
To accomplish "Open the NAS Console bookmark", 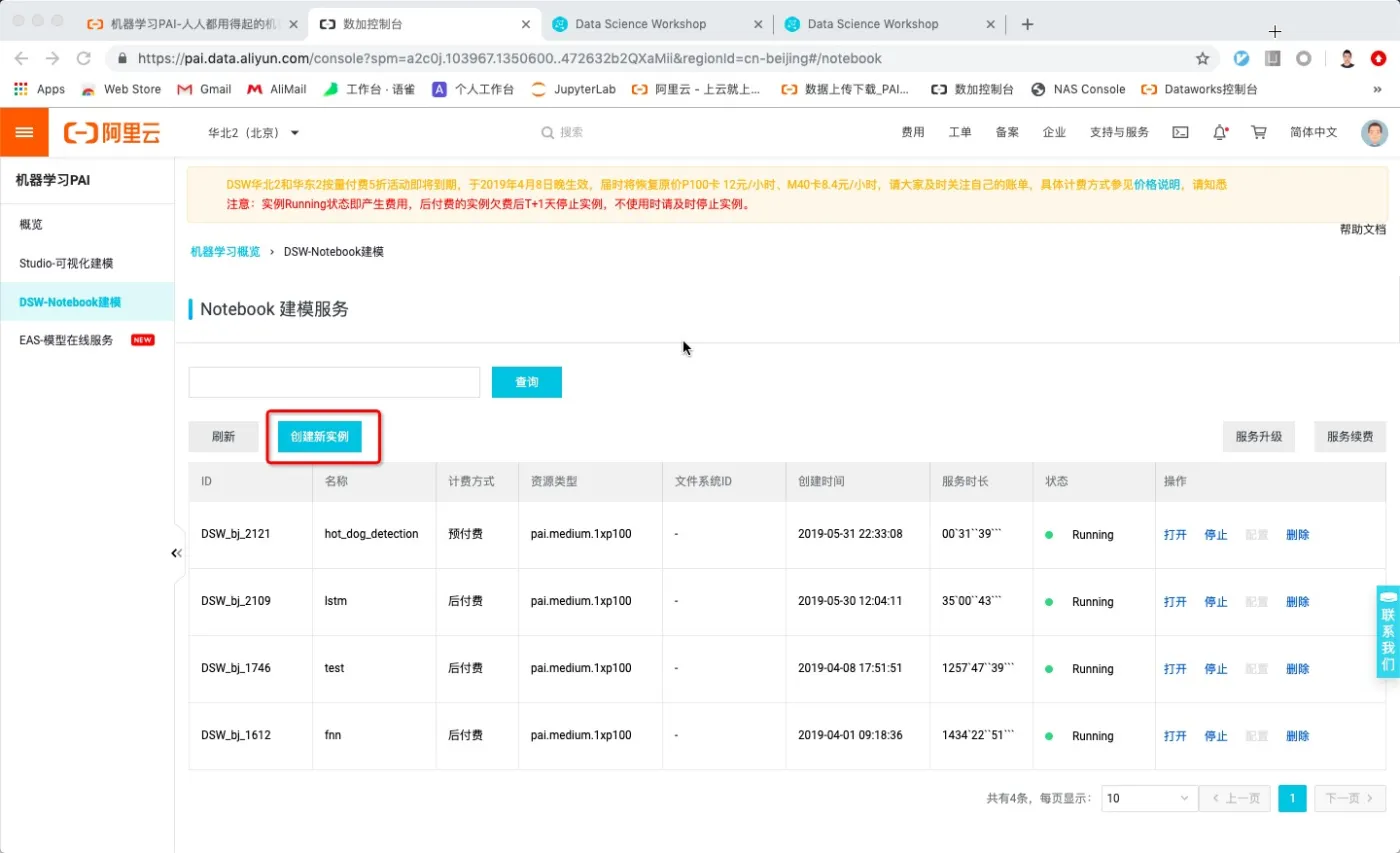I will pos(1078,89).
